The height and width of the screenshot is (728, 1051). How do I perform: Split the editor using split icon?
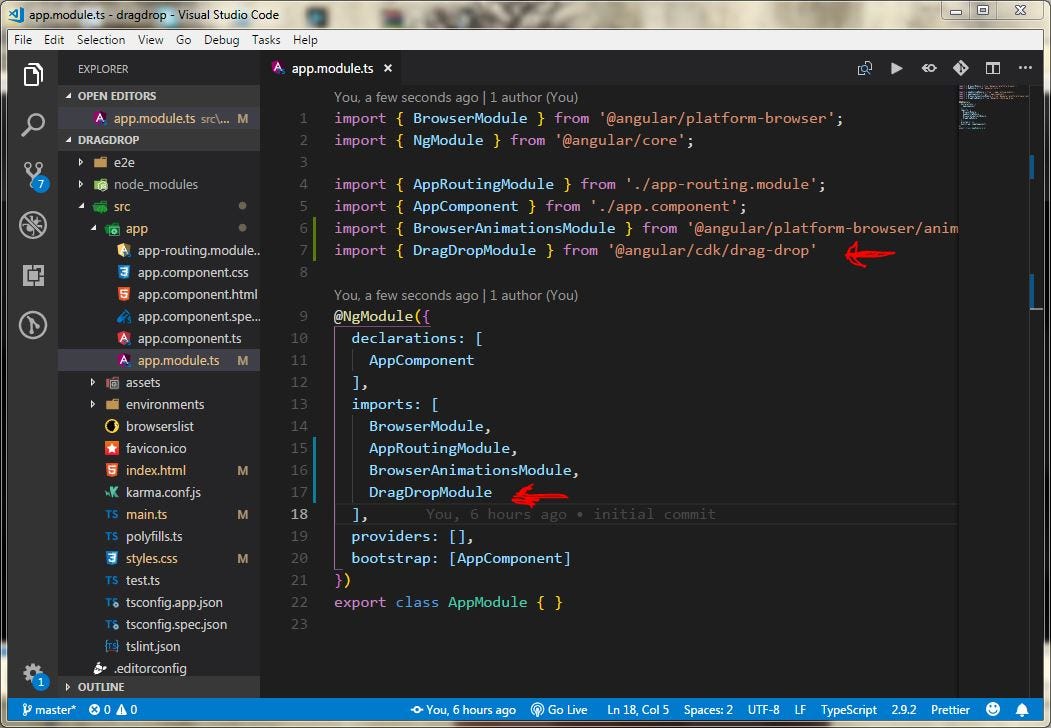[x=993, y=68]
